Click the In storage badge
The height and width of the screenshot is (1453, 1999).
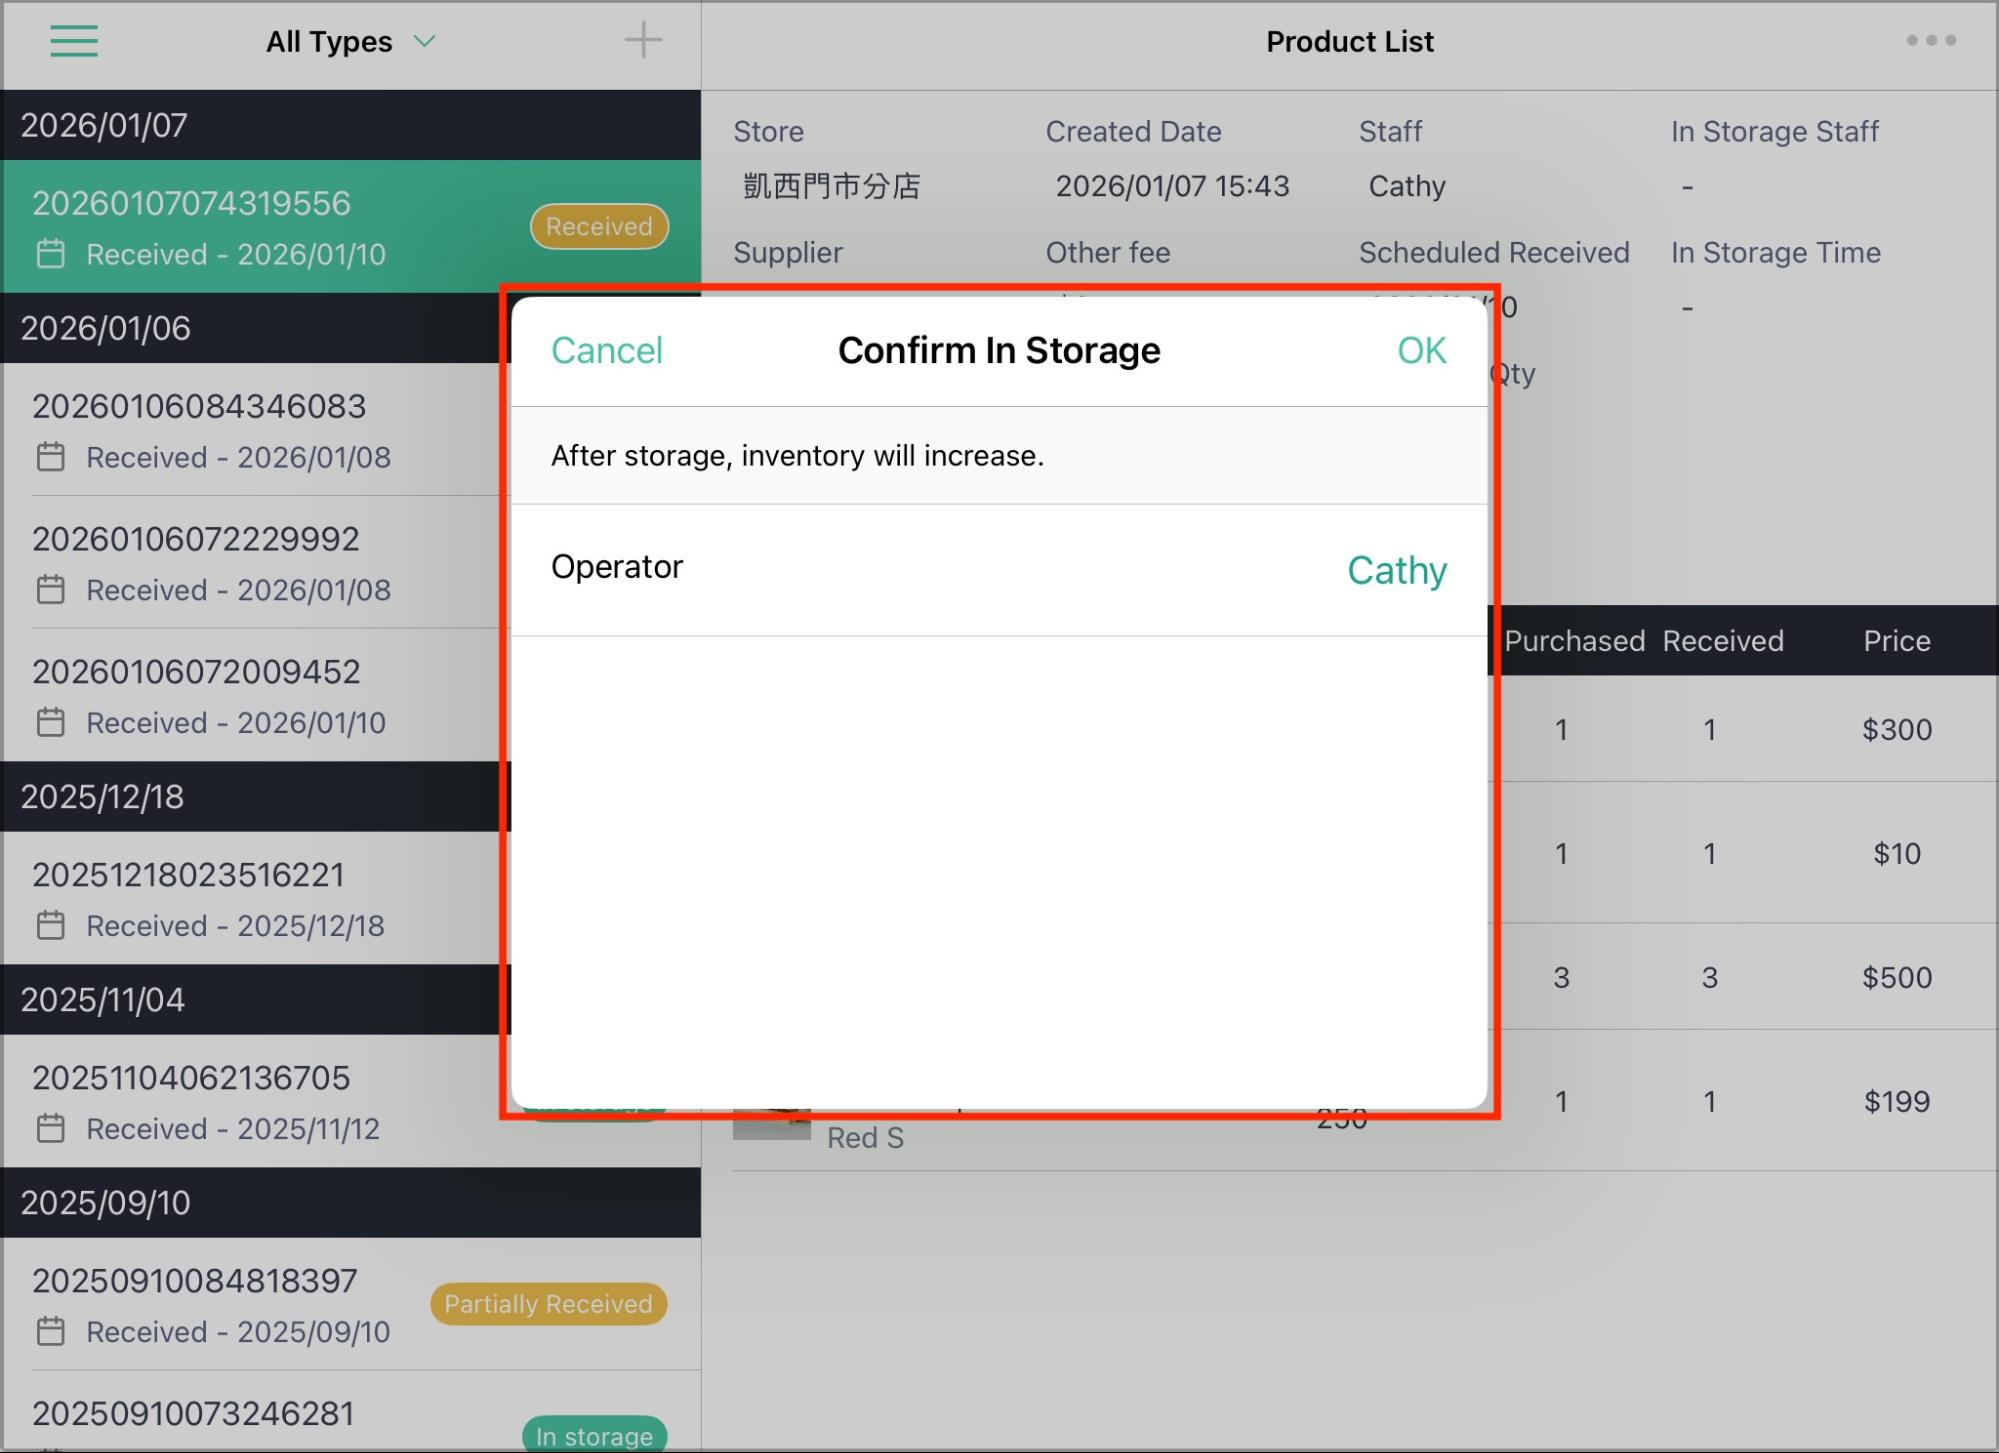coord(594,1436)
